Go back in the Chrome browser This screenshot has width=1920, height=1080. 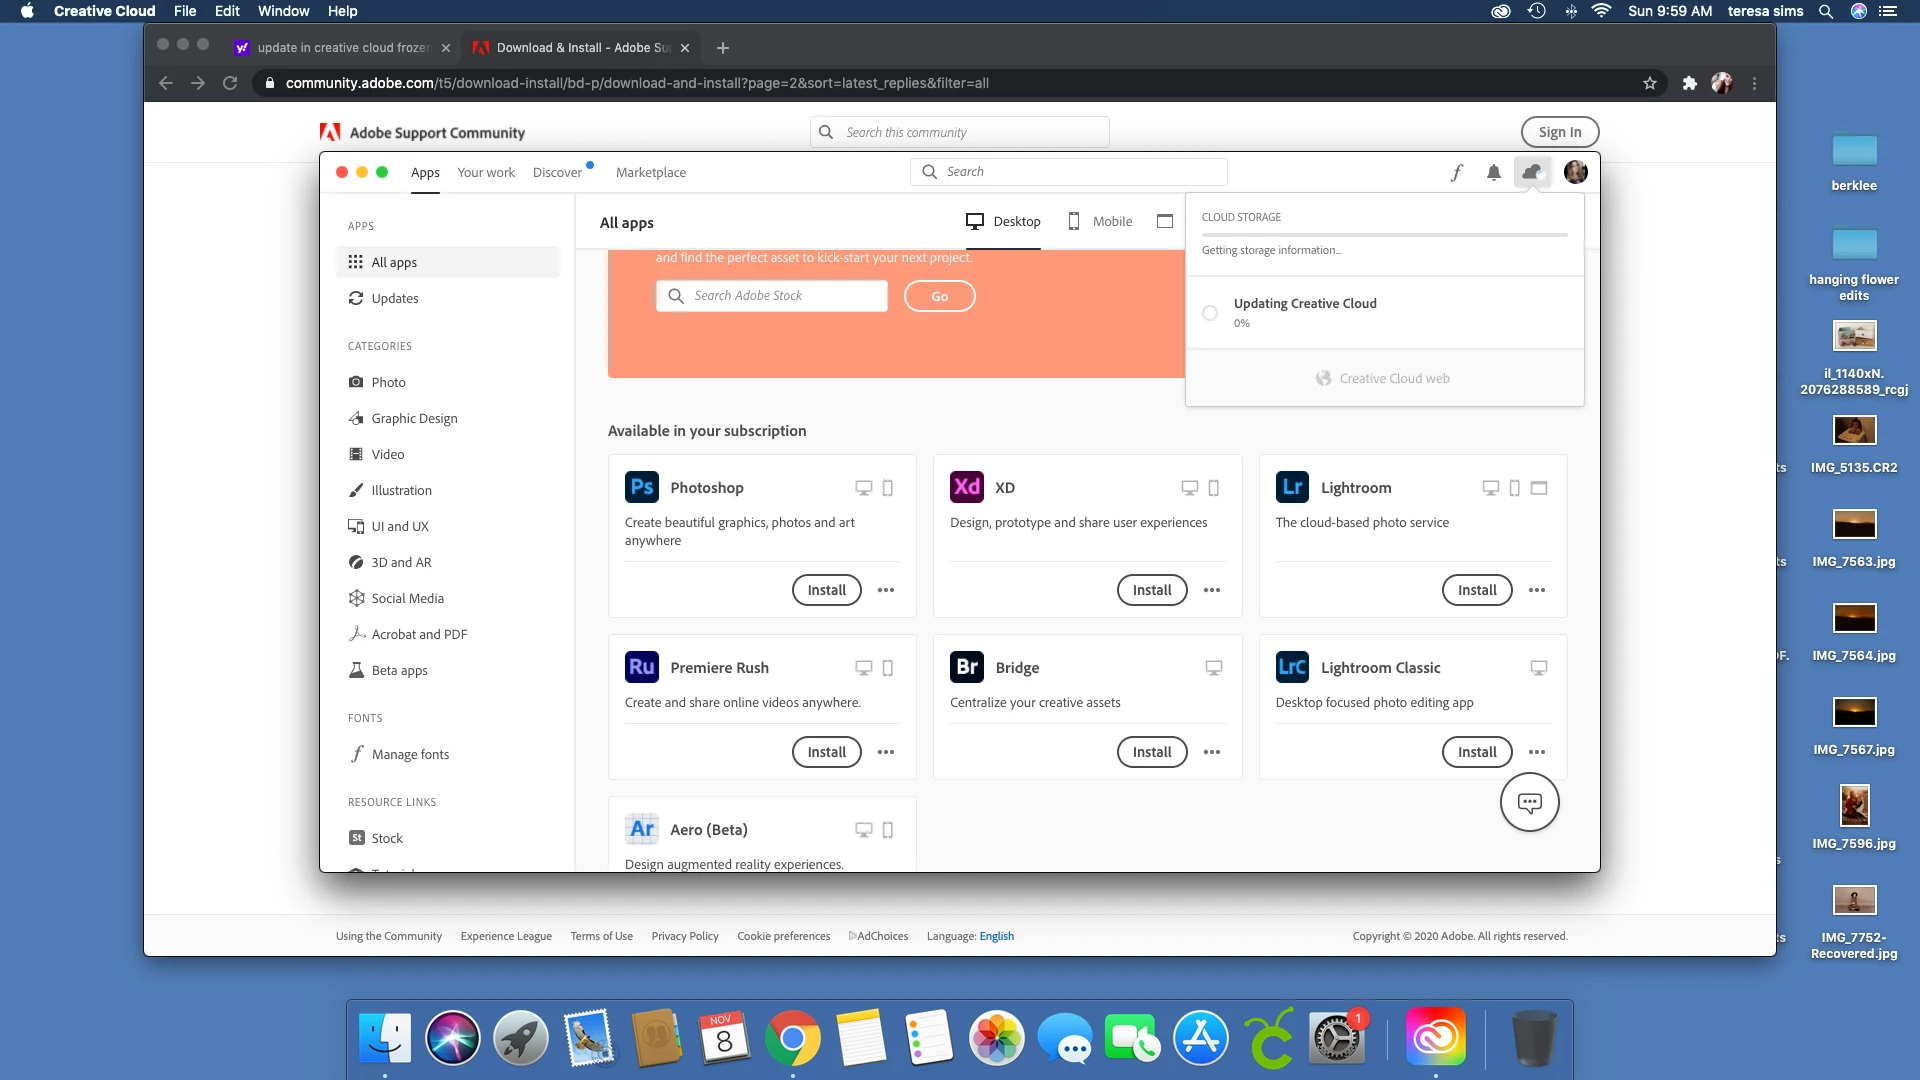[x=166, y=83]
